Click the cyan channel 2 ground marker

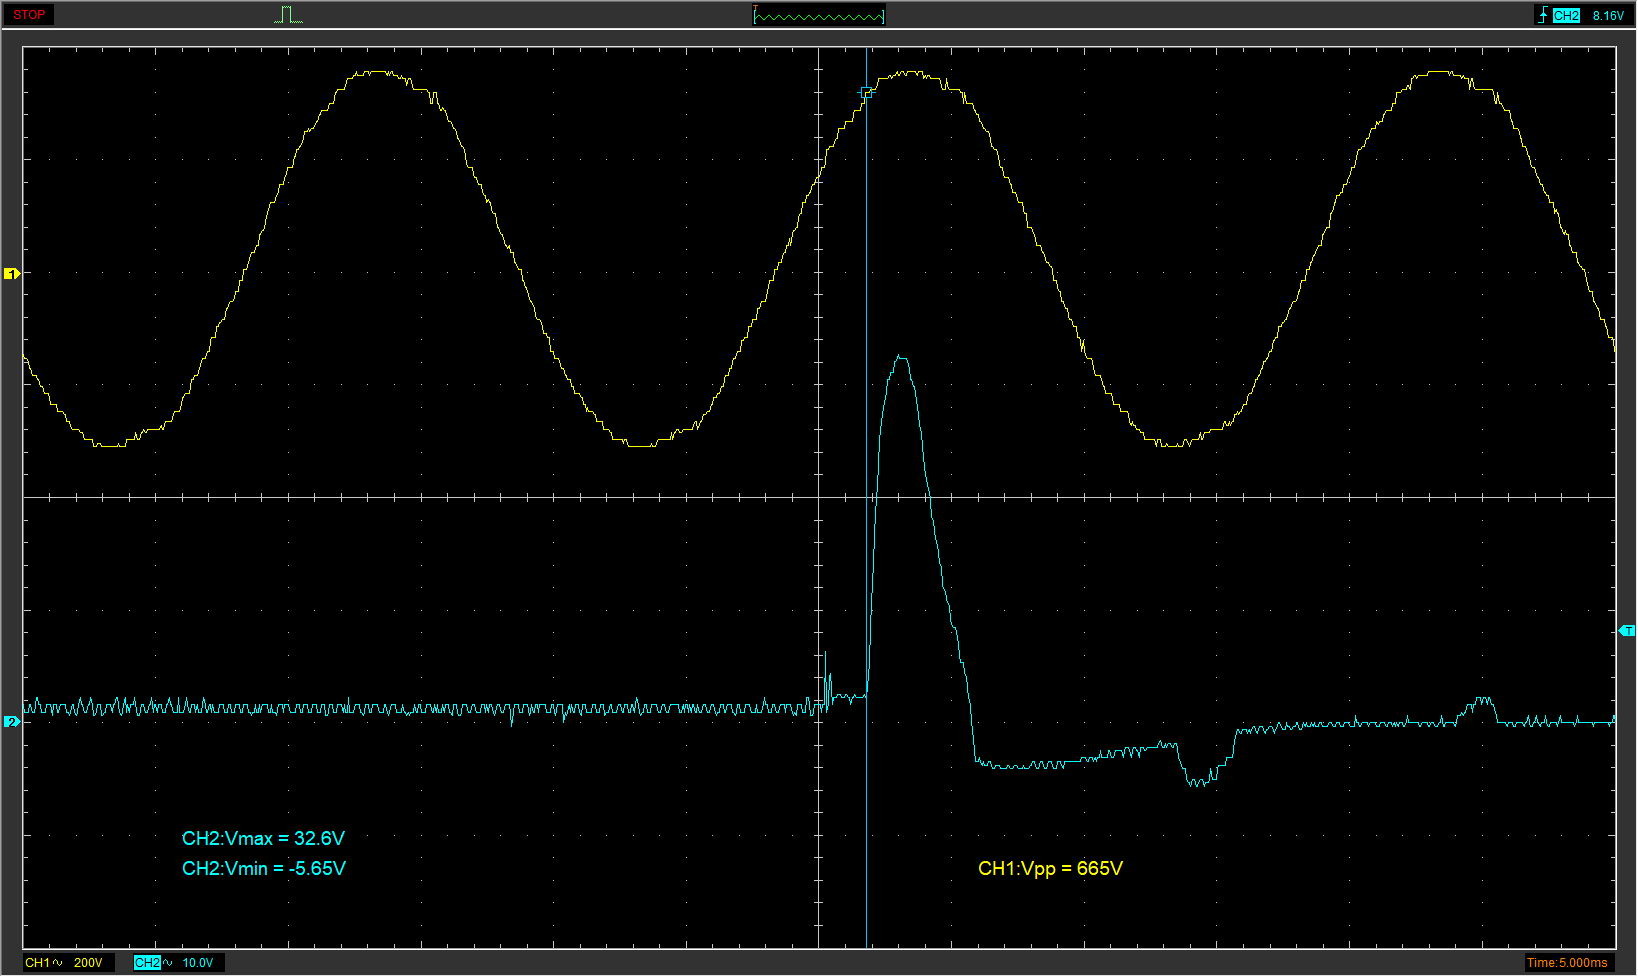click(12, 721)
